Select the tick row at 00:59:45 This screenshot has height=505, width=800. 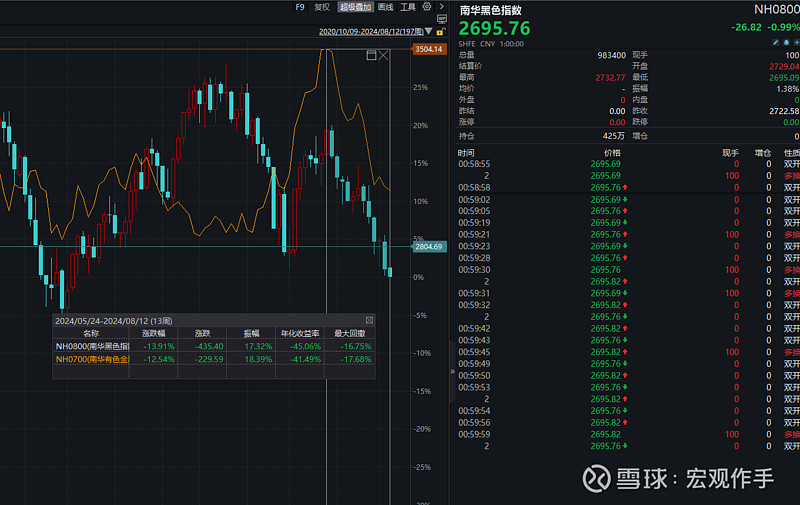[x=628, y=352]
